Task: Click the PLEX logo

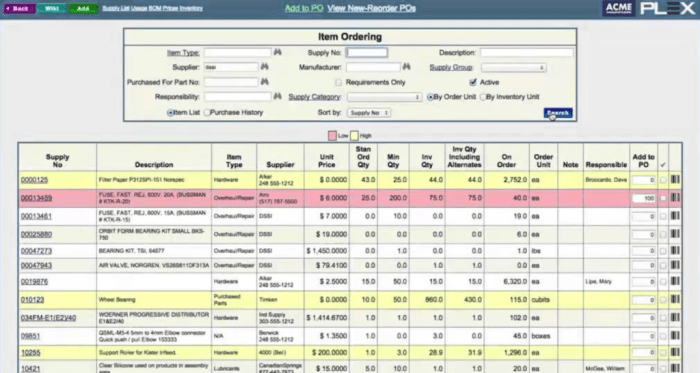Action: pyautogui.click(x=668, y=8)
